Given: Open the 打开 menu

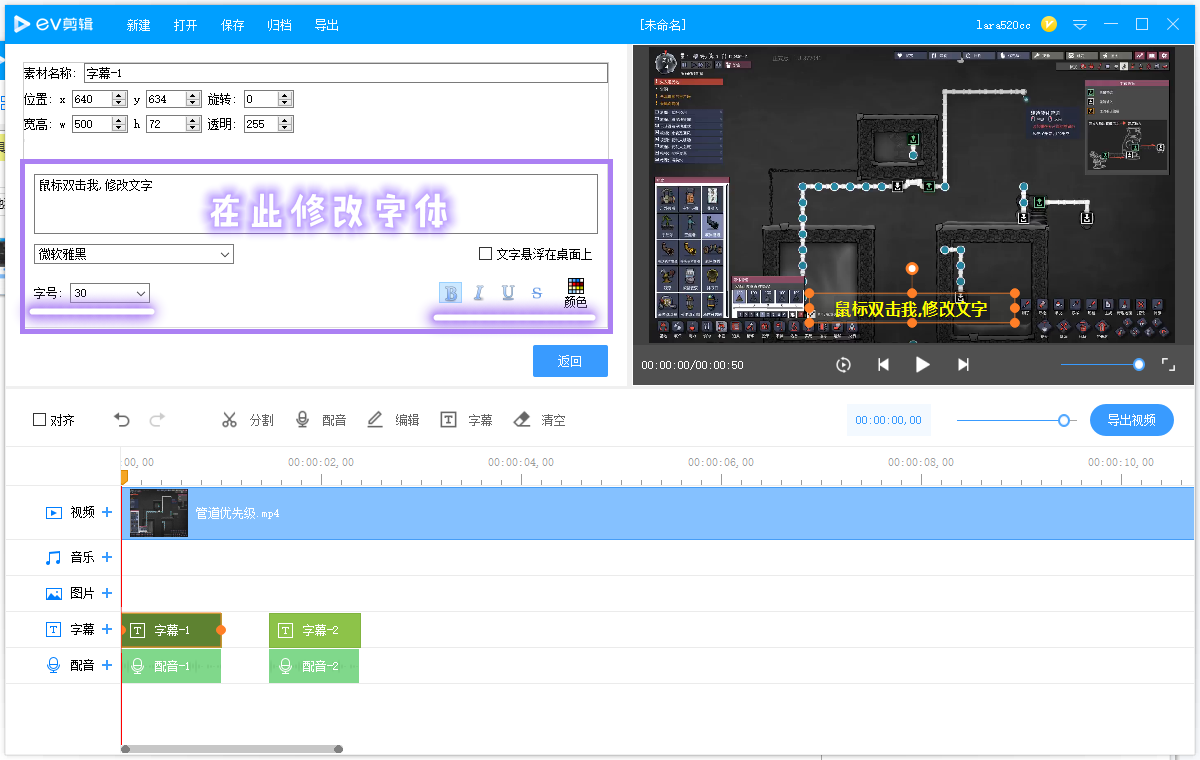Looking at the screenshot, I should (x=186, y=25).
